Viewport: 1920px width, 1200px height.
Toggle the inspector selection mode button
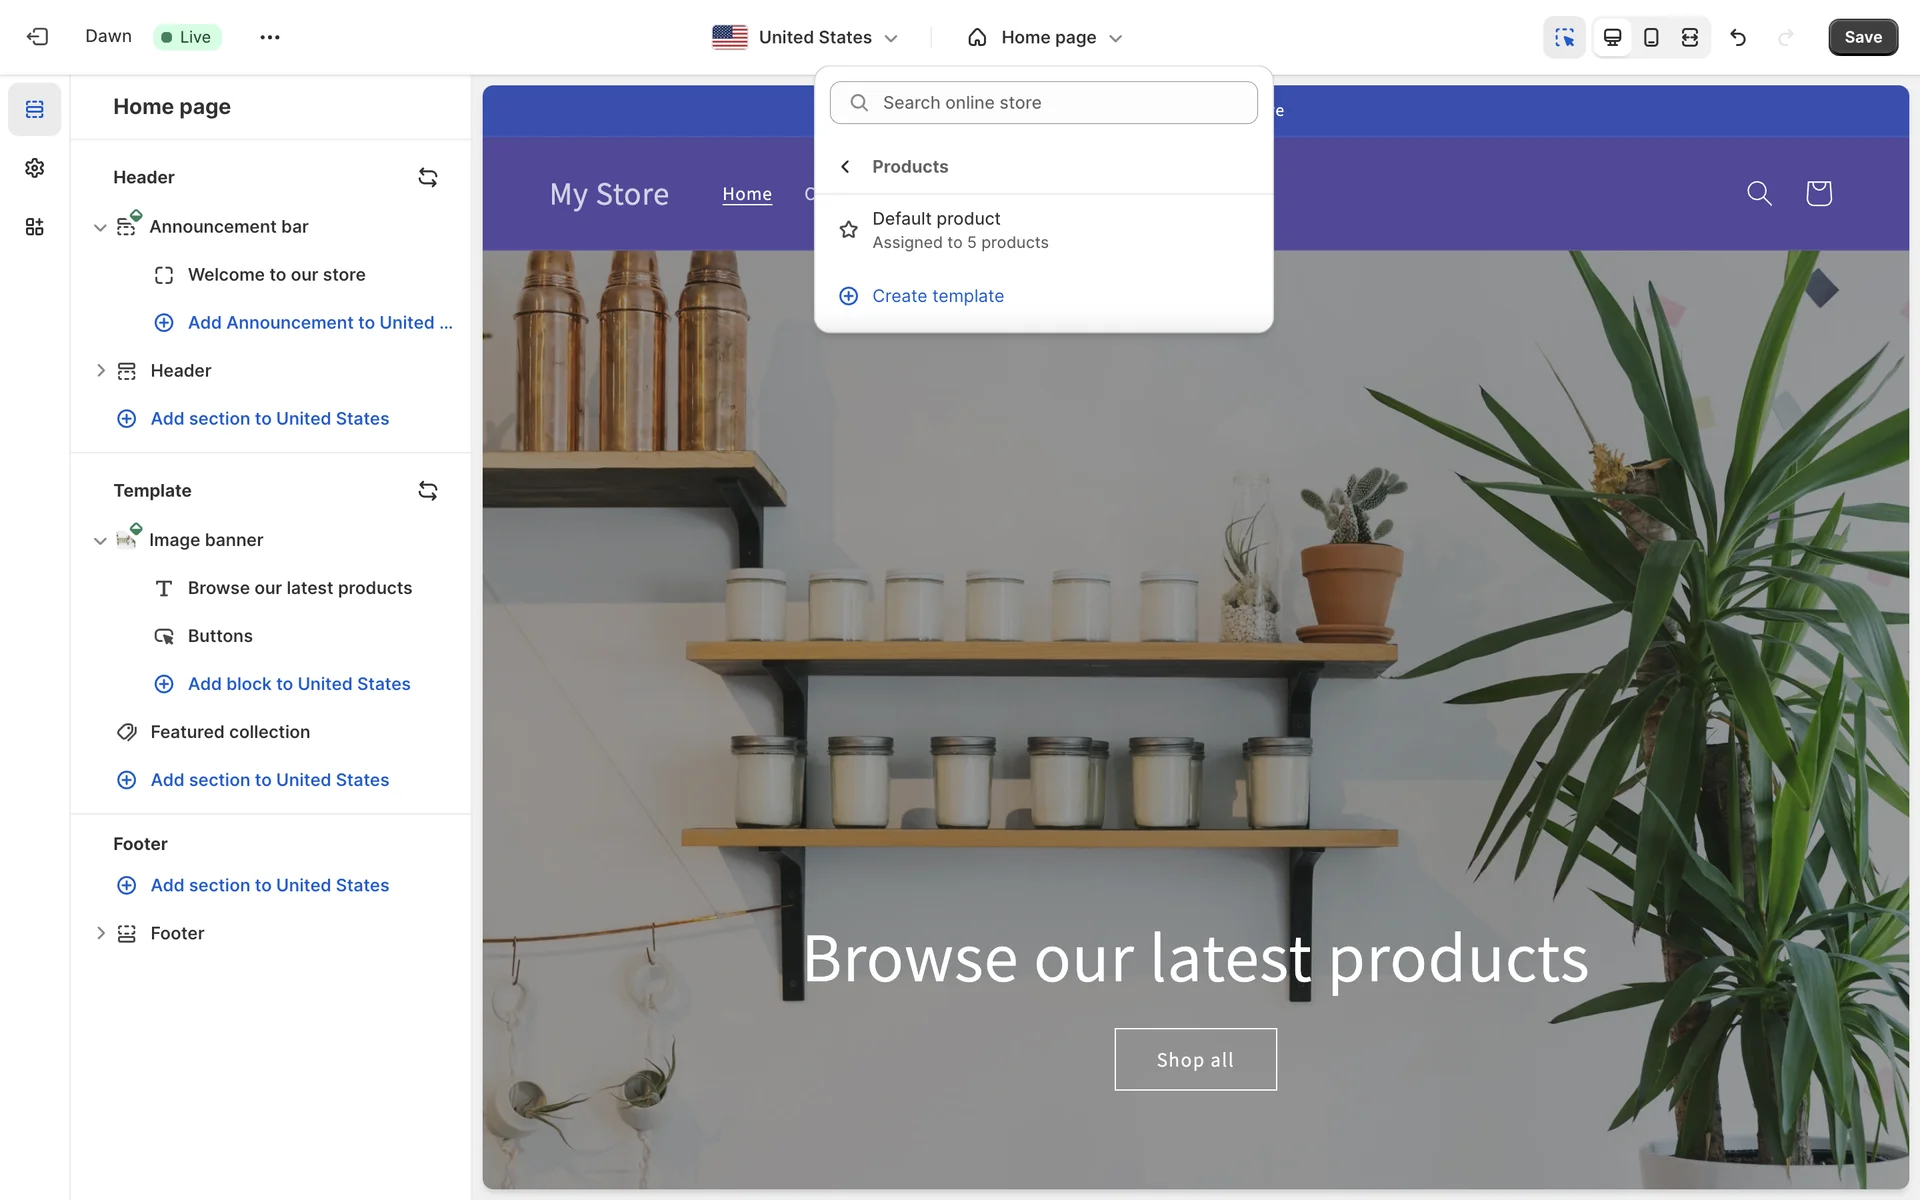coord(1564,37)
